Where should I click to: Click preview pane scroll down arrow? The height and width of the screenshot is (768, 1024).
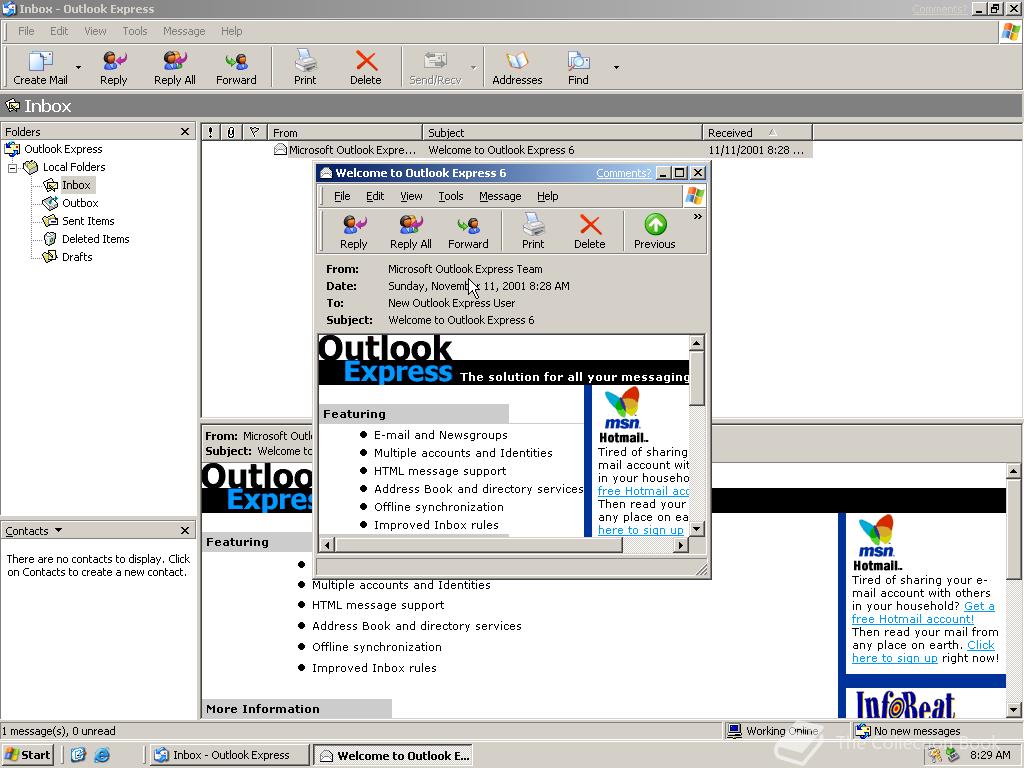click(1013, 710)
